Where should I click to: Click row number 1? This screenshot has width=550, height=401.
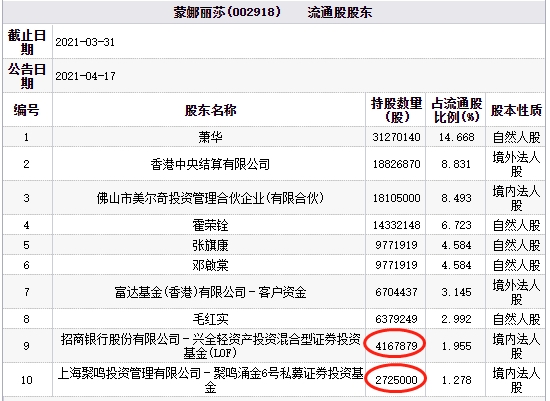pos(26,137)
